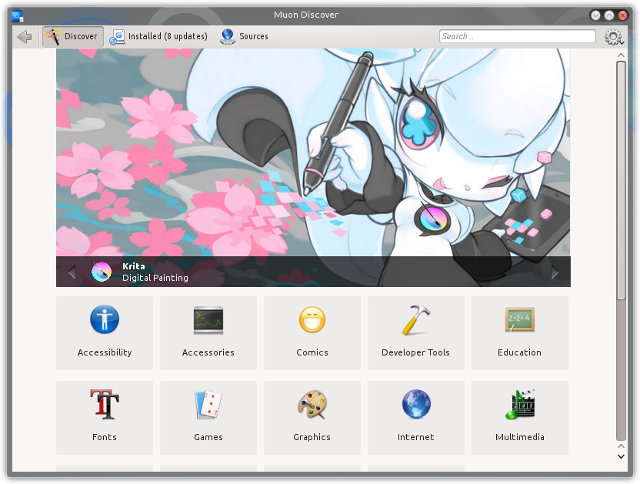Click the Krita title text
The height and width of the screenshot is (484, 640).
click(x=133, y=266)
